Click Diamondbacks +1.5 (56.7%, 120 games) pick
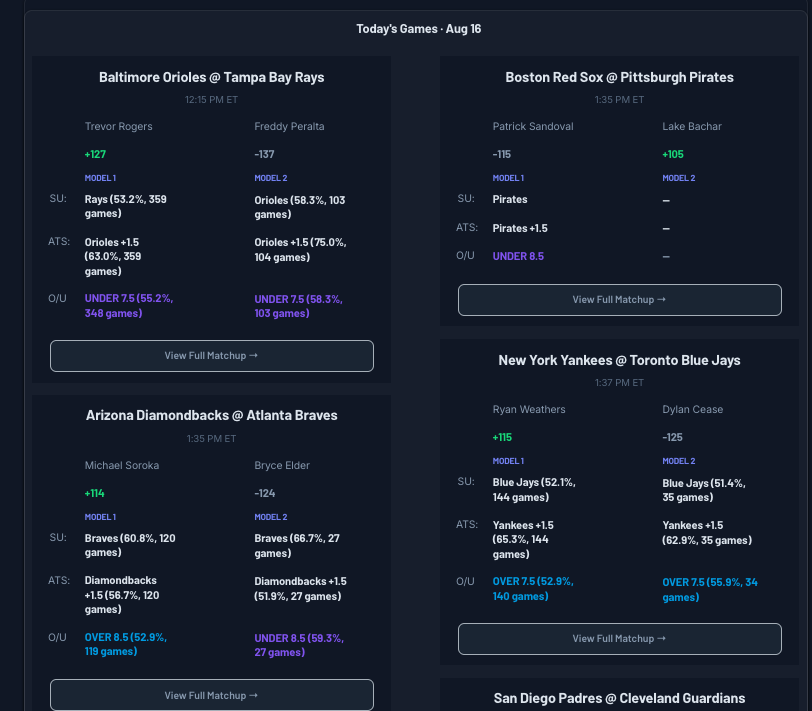The height and width of the screenshot is (711, 812). (122, 595)
